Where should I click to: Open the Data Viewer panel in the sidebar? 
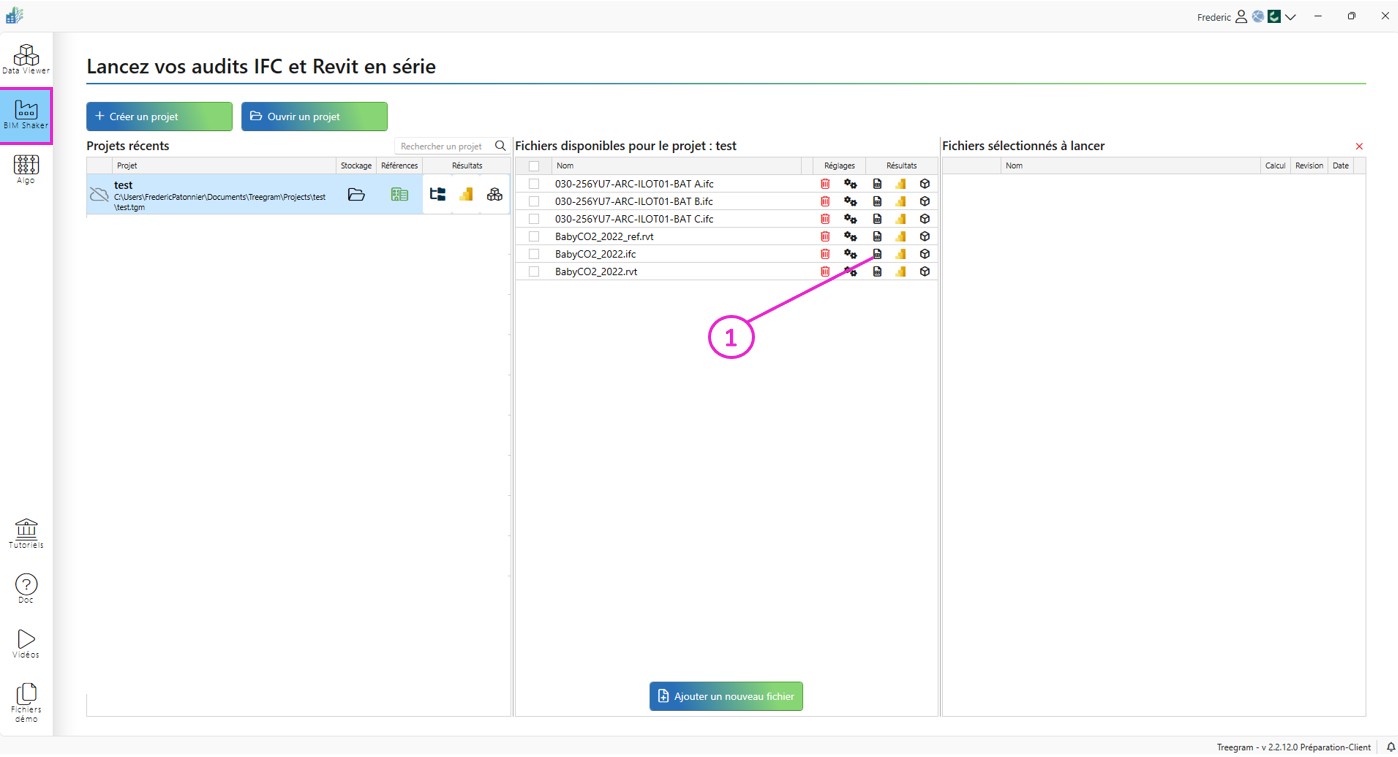point(26,58)
